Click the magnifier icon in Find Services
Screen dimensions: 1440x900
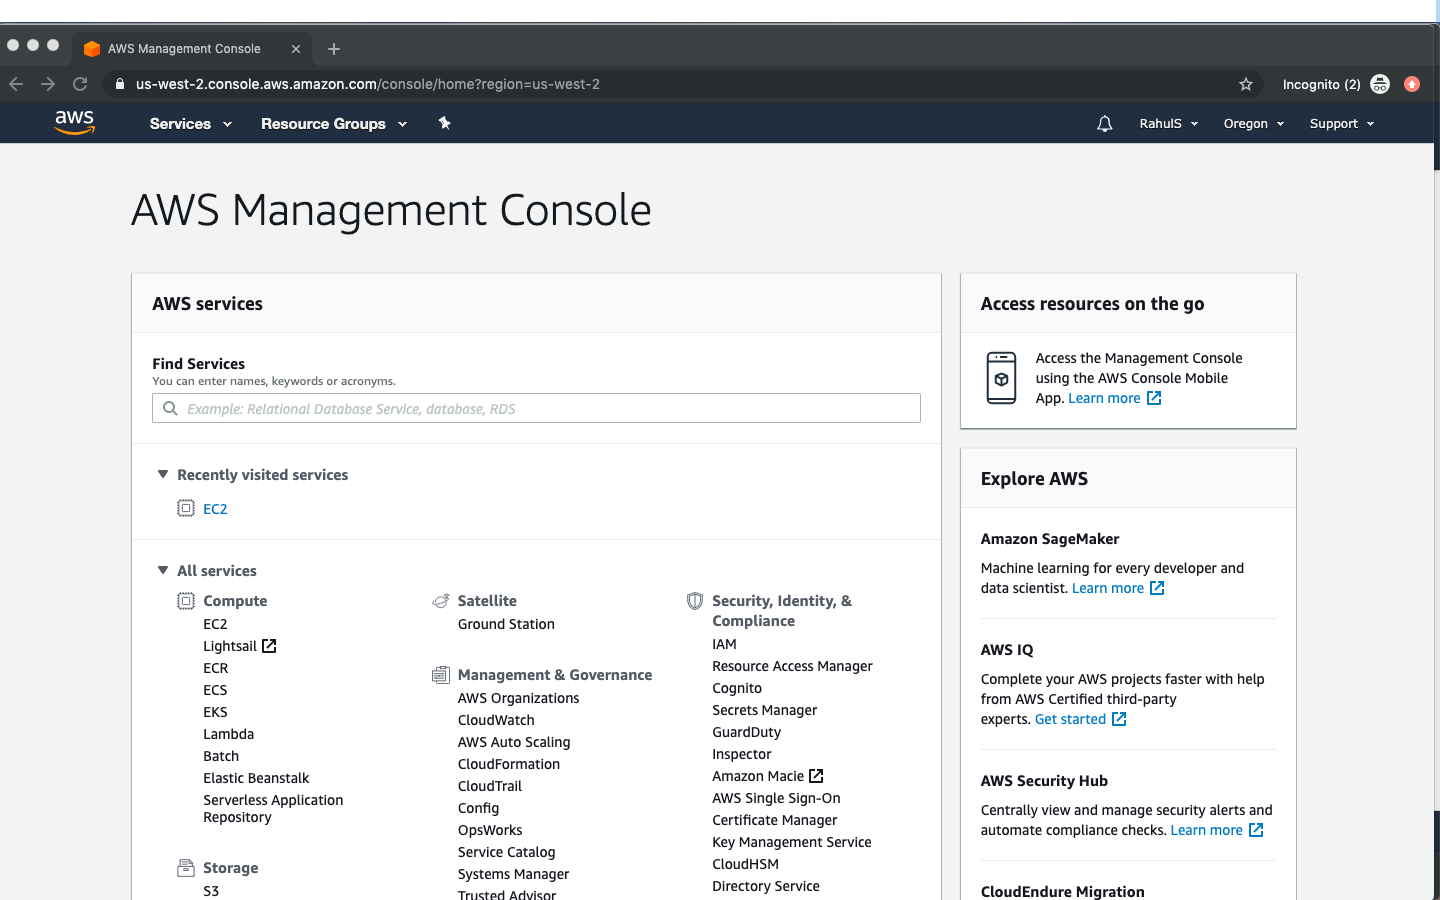tap(169, 408)
